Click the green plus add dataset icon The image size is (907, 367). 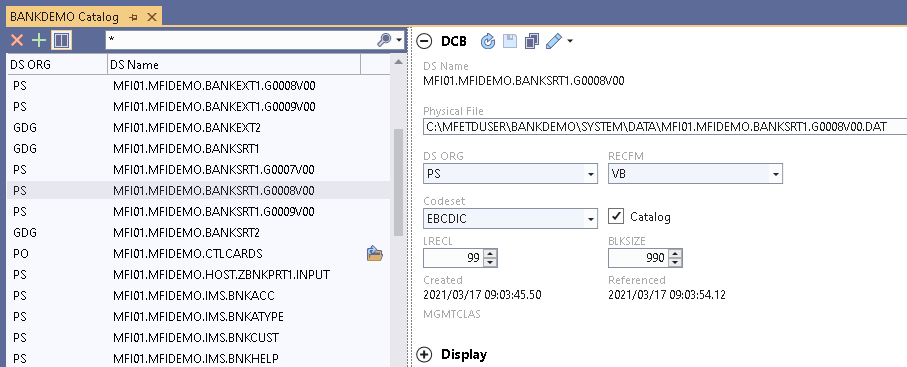tap(39, 41)
